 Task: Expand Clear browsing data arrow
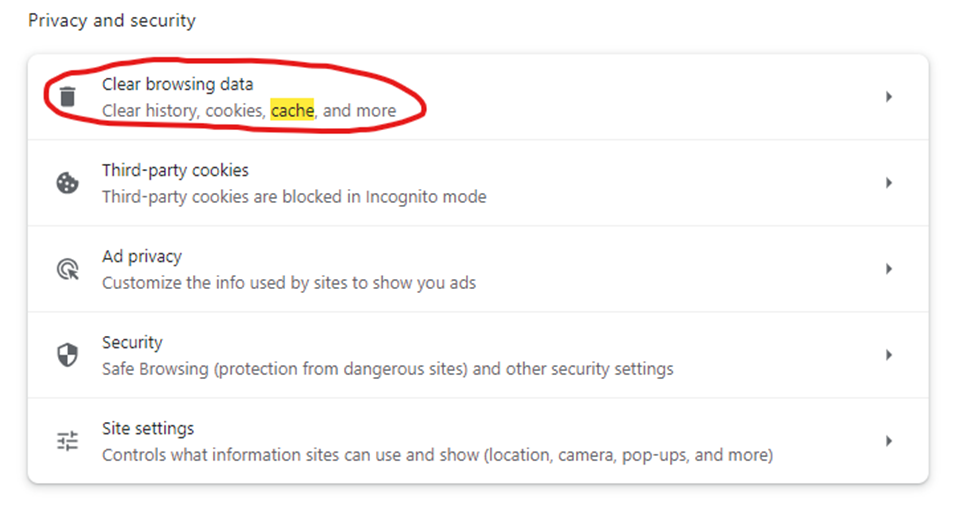click(x=889, y=97)
